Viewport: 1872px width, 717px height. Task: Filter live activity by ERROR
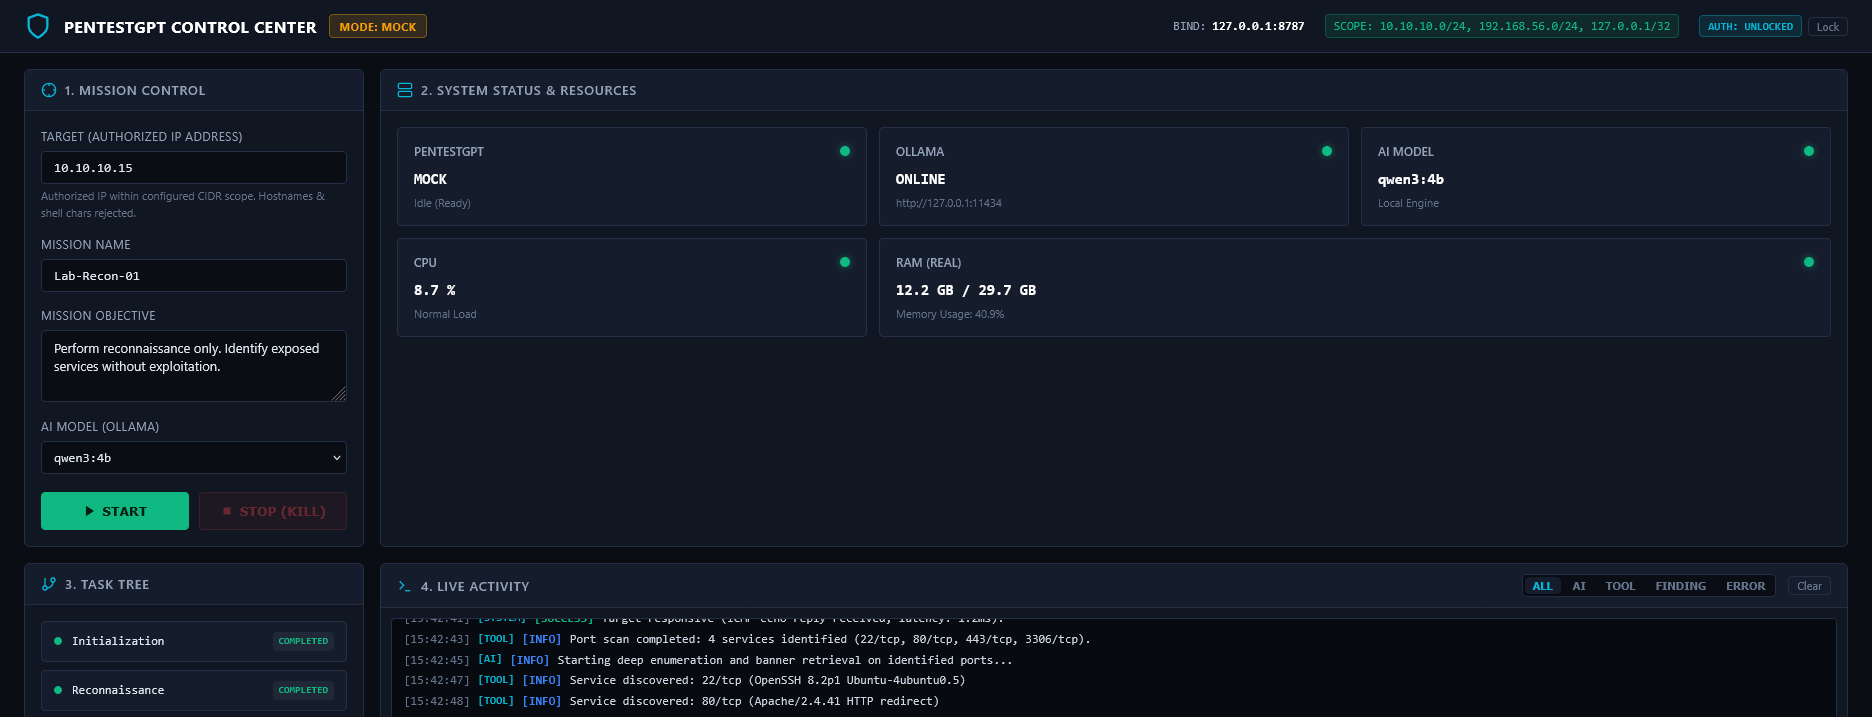(1745, 586)
